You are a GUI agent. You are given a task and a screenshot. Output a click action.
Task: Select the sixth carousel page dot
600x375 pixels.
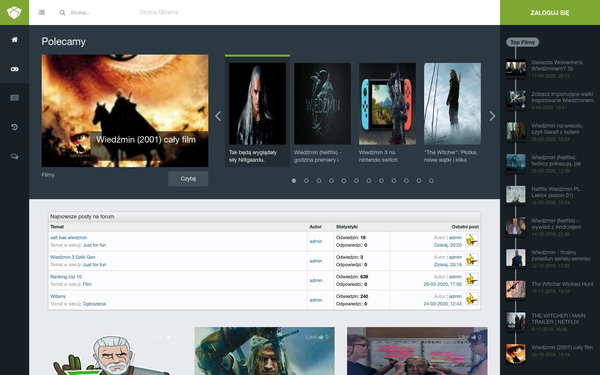tap(356, 181)
